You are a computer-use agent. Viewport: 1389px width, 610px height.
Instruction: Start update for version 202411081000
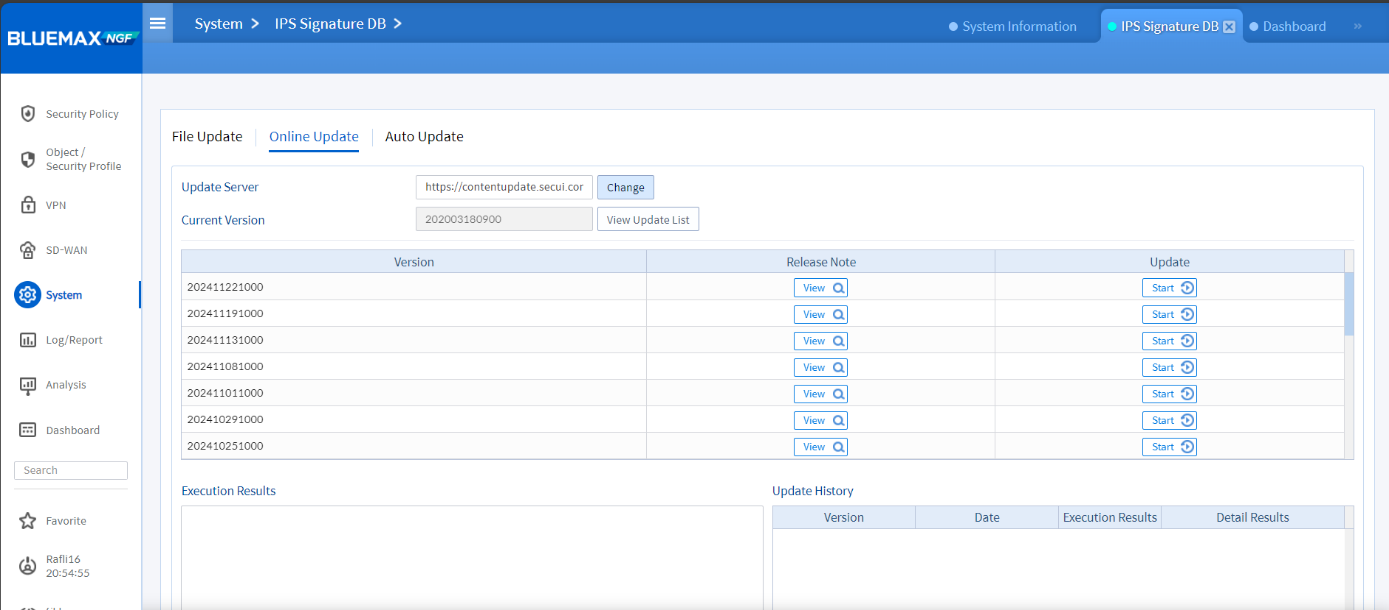point(1170,367)
